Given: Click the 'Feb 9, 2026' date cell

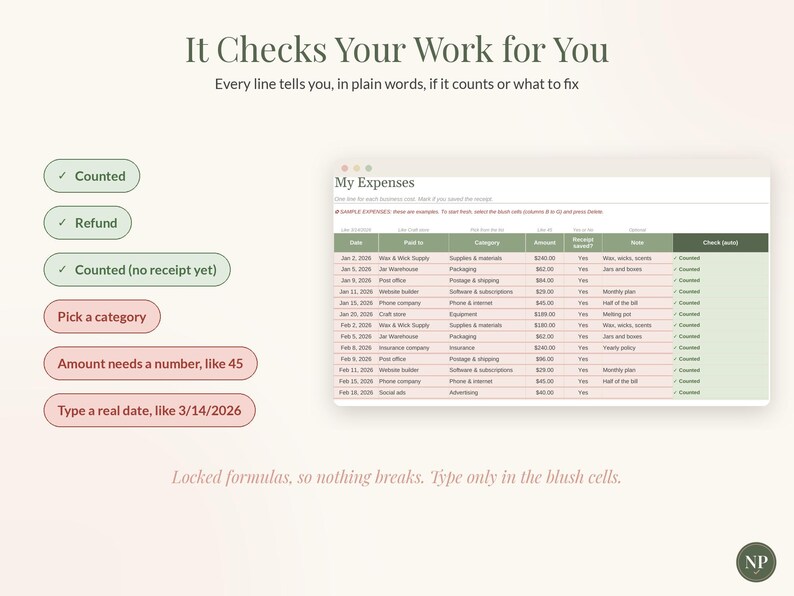Looking at the screenshot, I should [356, 359].
